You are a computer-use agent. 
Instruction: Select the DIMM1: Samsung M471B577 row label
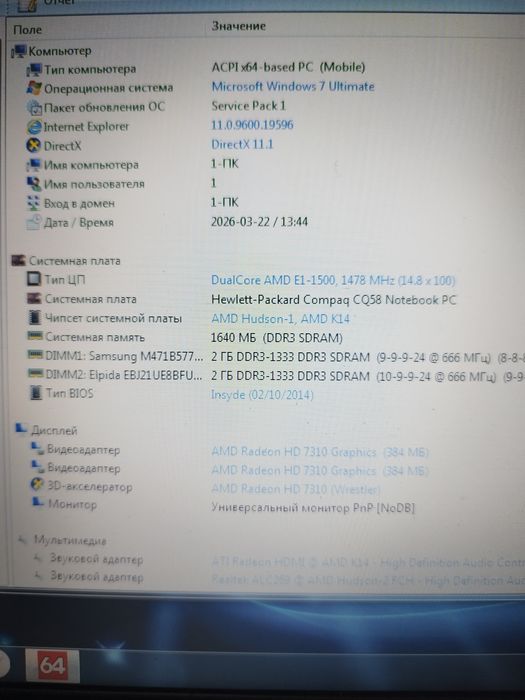[x=124, y=356]
